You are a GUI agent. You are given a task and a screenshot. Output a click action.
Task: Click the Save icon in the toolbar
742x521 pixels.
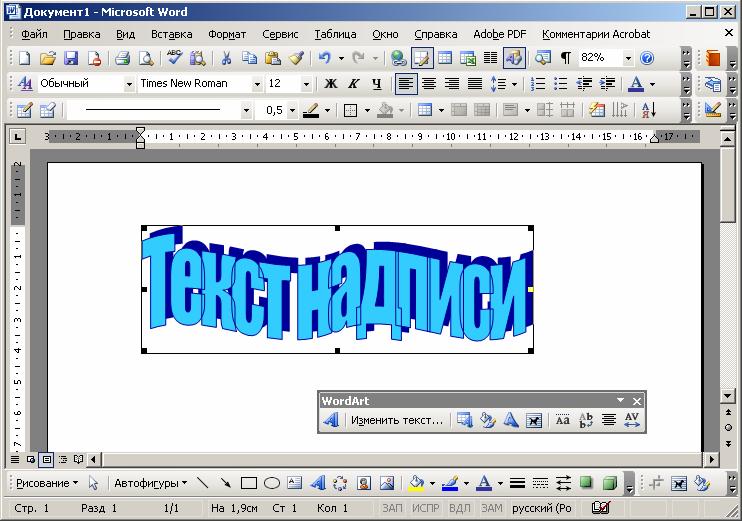71,58
